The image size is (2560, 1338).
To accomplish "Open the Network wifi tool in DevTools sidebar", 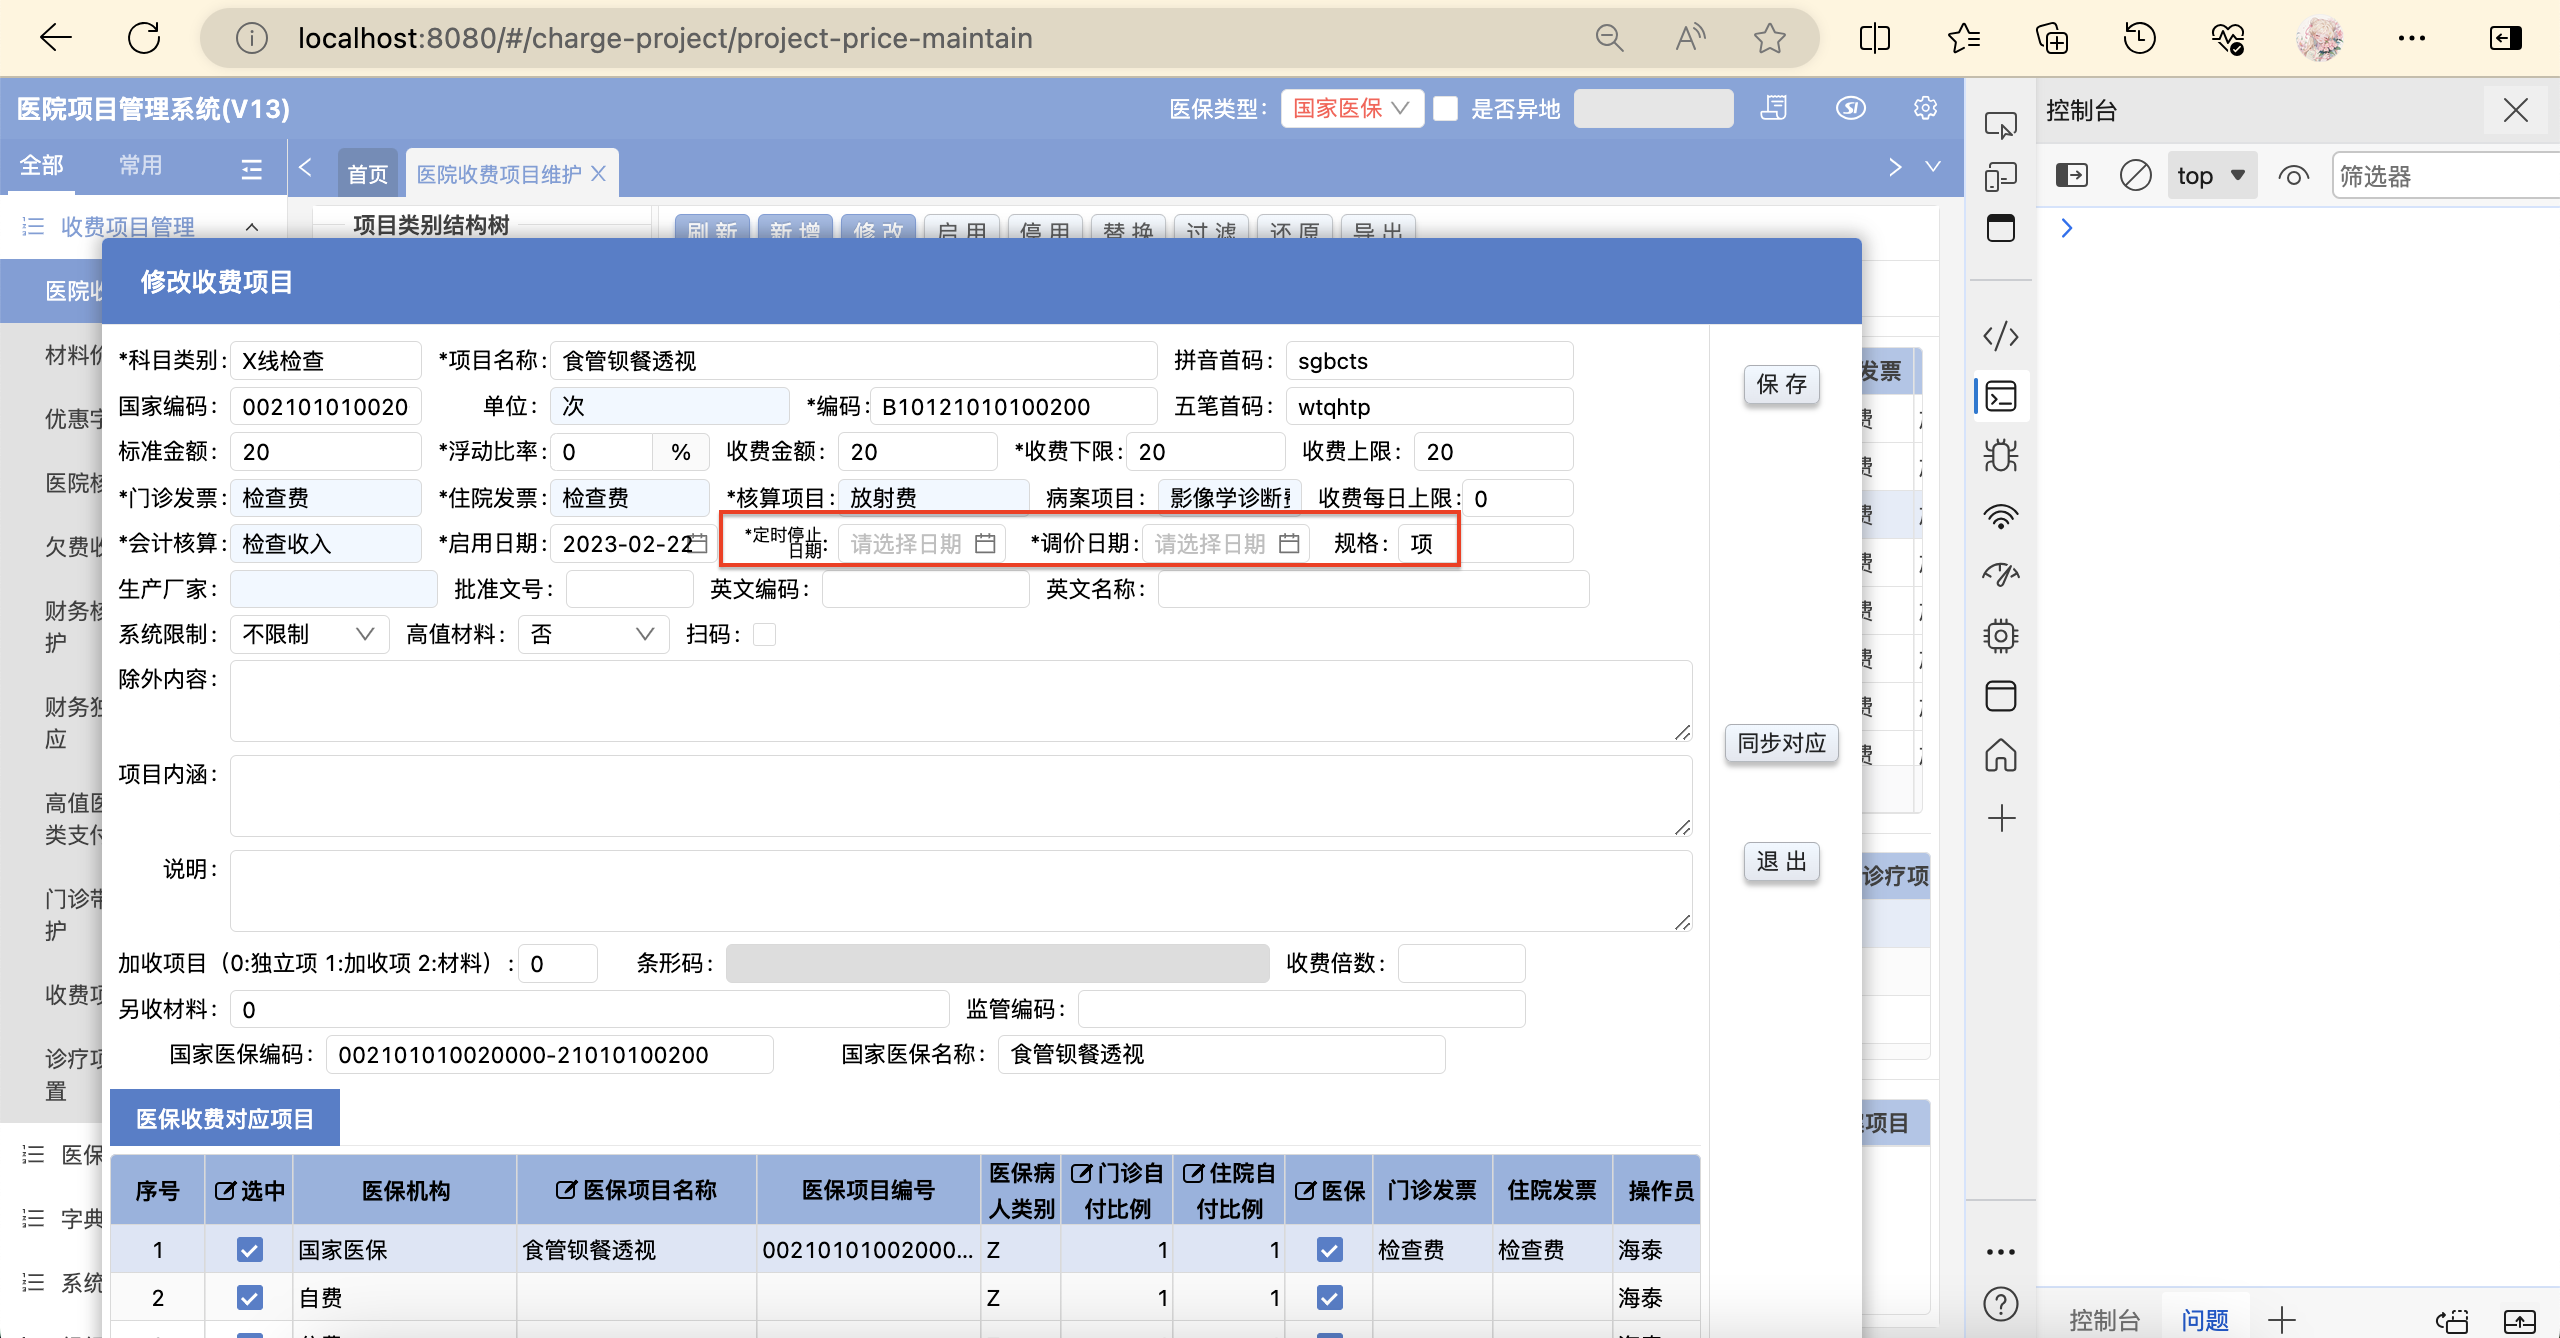I will [2000, 516].
